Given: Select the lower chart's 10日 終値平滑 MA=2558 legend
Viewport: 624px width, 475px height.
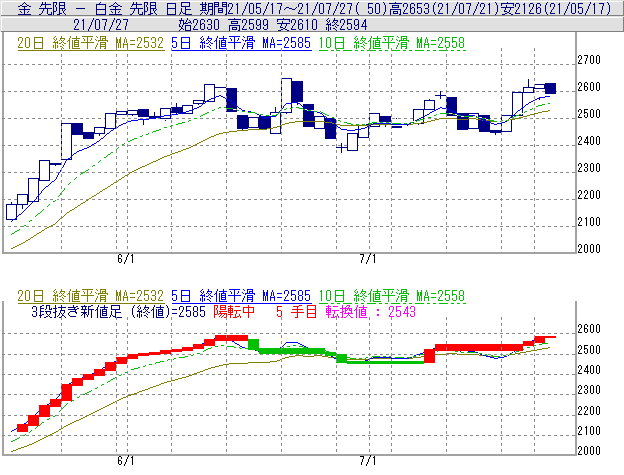Looking at the screenshot, I should click(x=392, y=296).
